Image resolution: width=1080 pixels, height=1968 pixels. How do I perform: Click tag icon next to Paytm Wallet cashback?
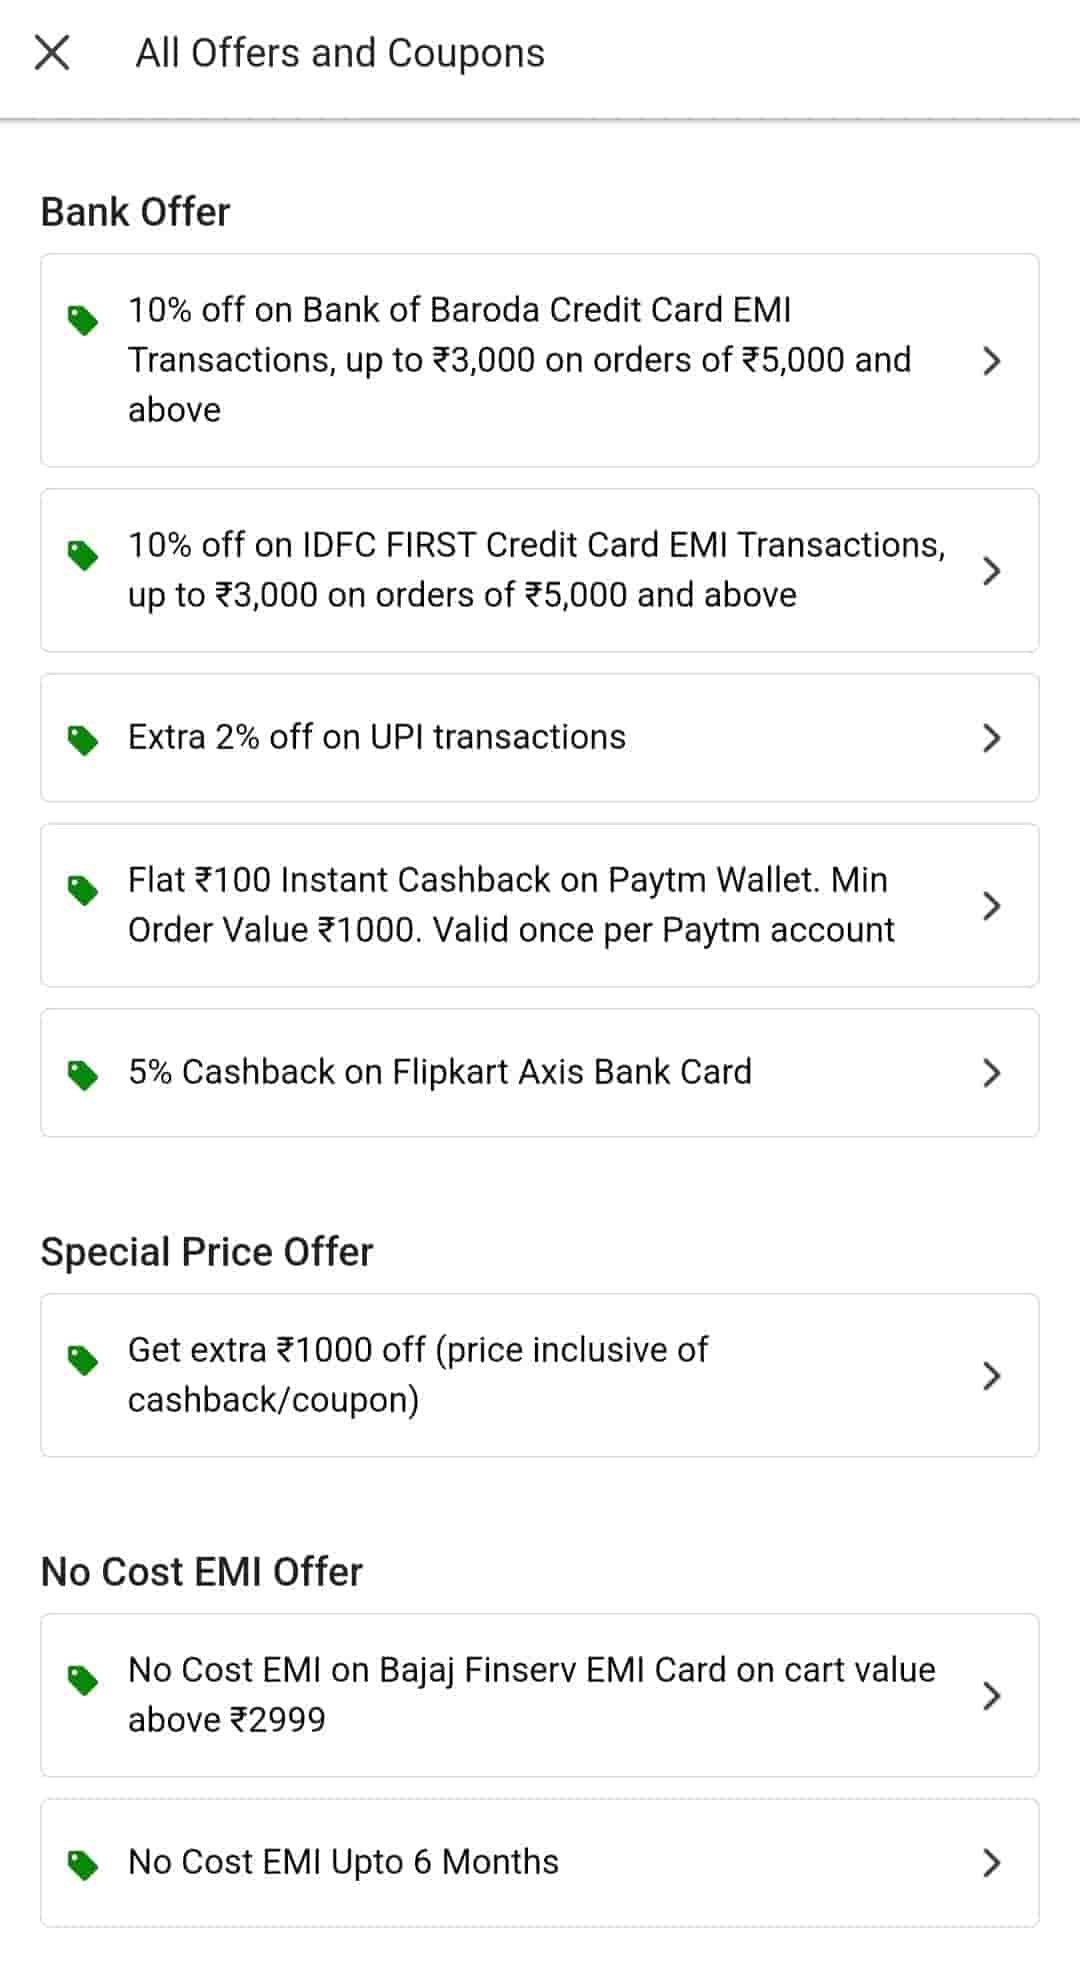[82, 889]
